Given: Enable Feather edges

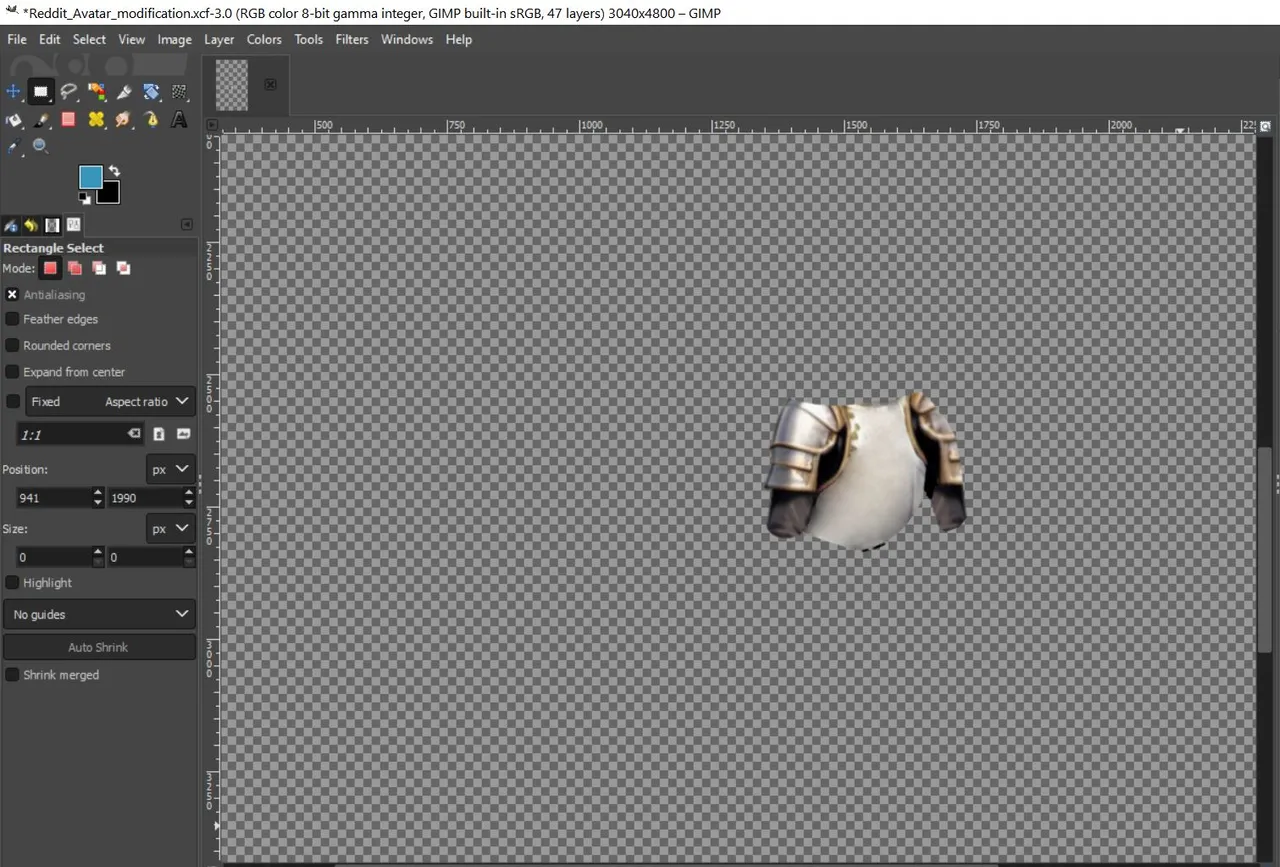Looking at the screenshot, I should 12,319.
